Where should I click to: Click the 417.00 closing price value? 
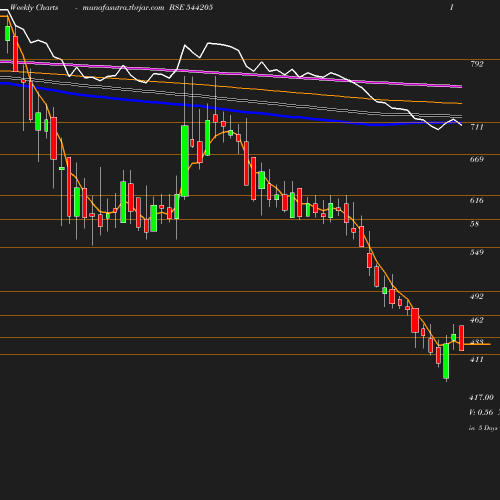coord(481,397)
